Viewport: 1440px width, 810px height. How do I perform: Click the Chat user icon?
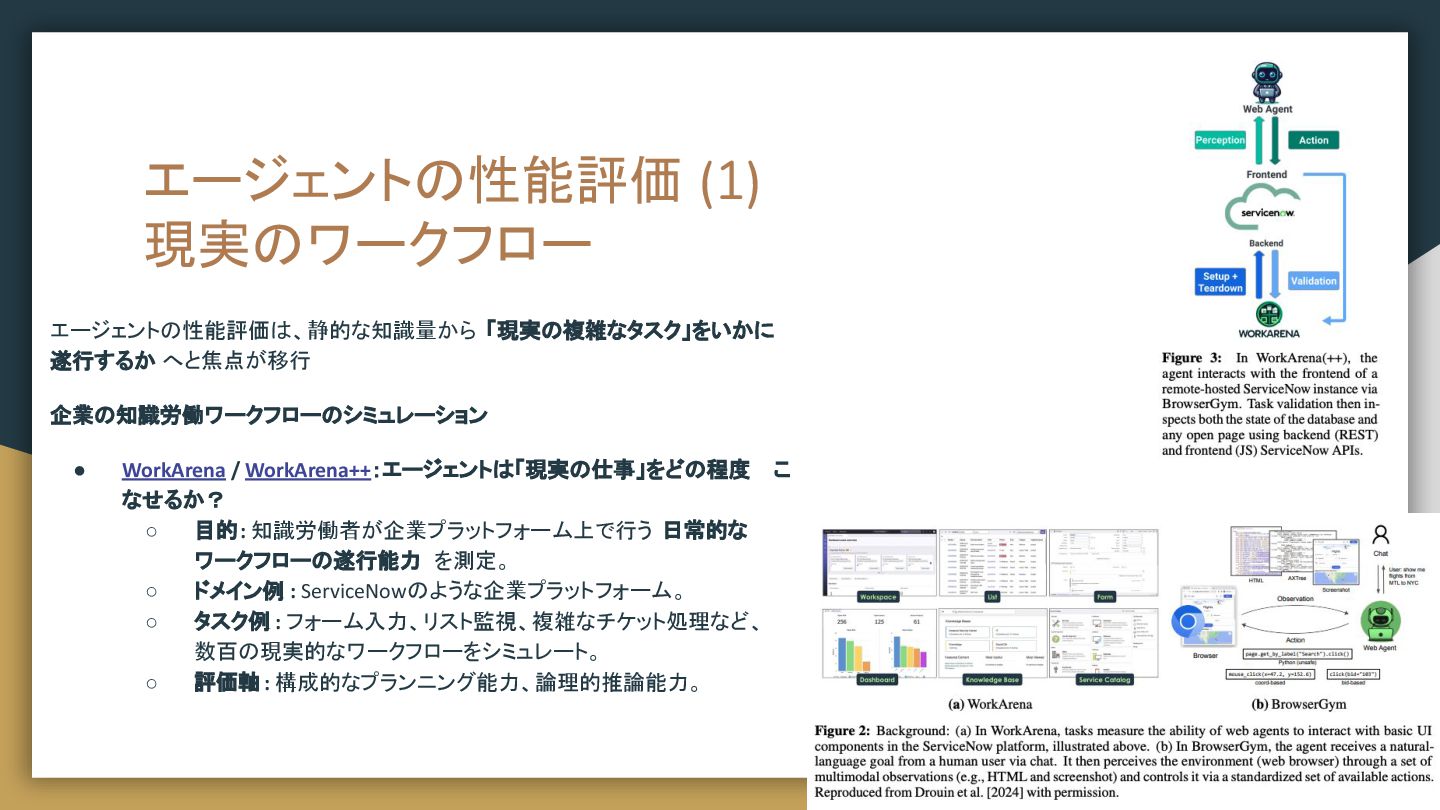pos(1381,535)
